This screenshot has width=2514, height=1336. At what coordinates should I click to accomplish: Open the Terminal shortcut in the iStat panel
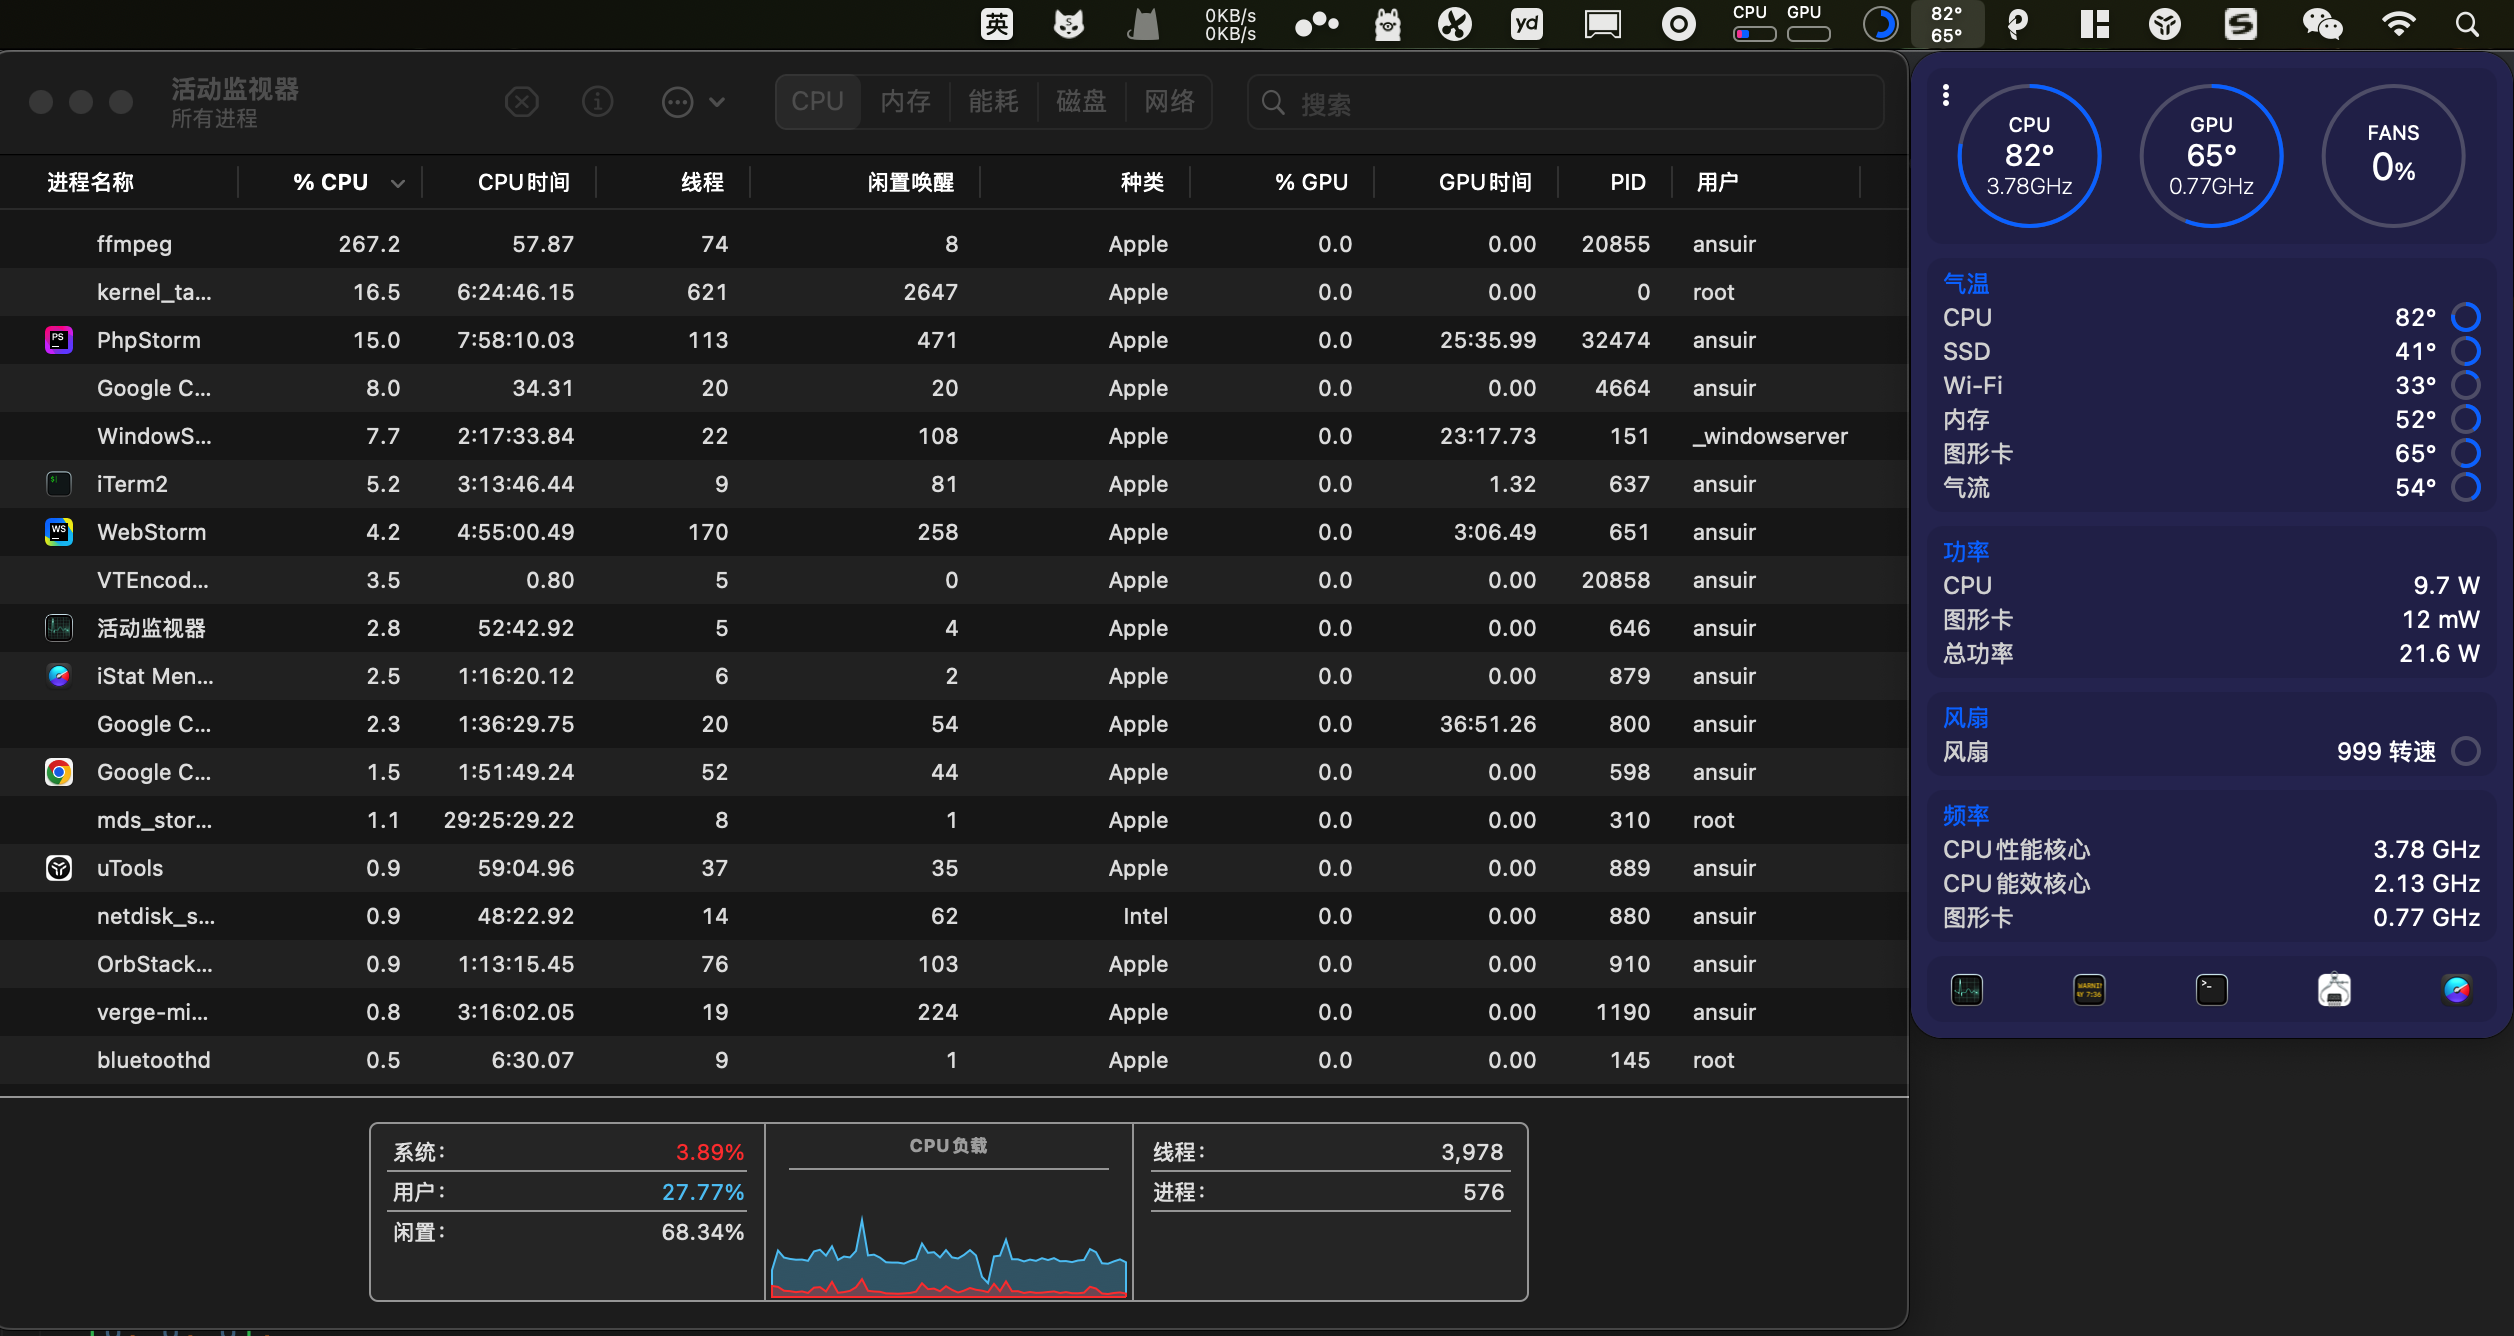(x=2211, y=990)
